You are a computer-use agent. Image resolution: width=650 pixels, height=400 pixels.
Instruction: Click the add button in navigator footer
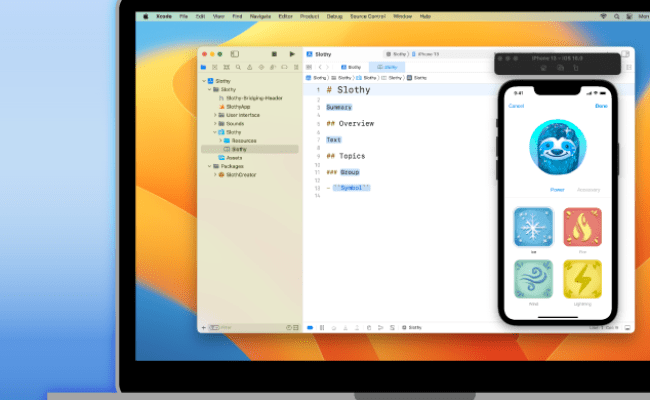coord(204,327)
